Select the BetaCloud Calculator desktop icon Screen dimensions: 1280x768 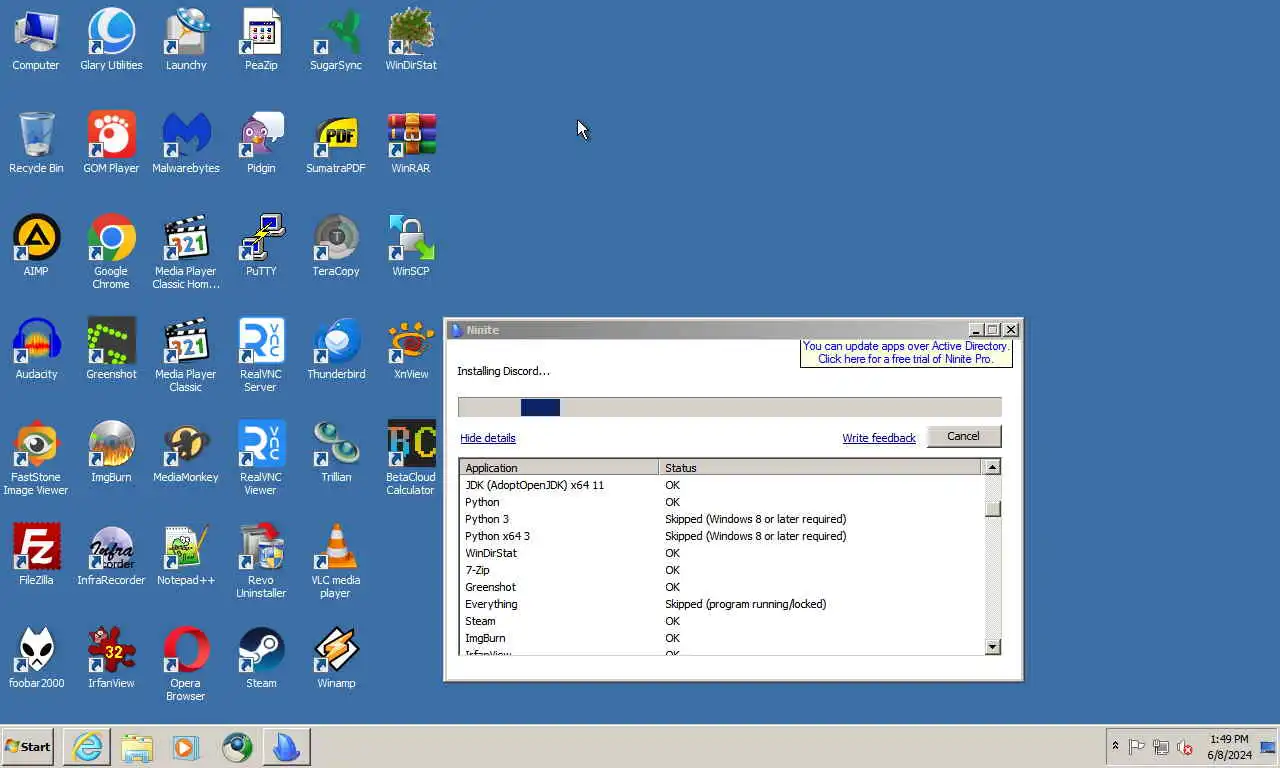point(411,458)
